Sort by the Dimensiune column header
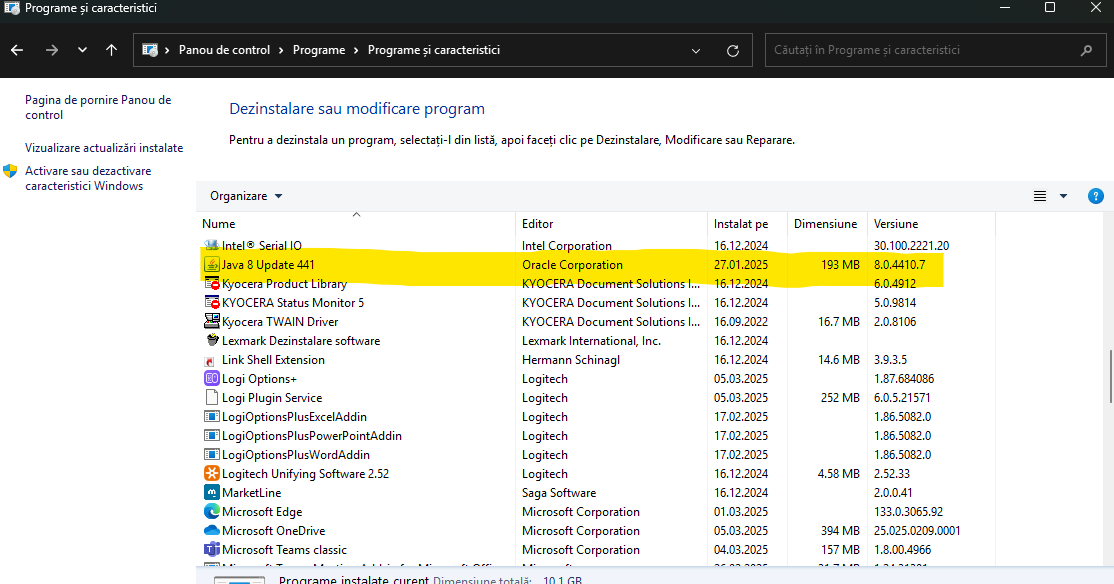Screen dimensions: 1114x584 (x=827, y=224)
